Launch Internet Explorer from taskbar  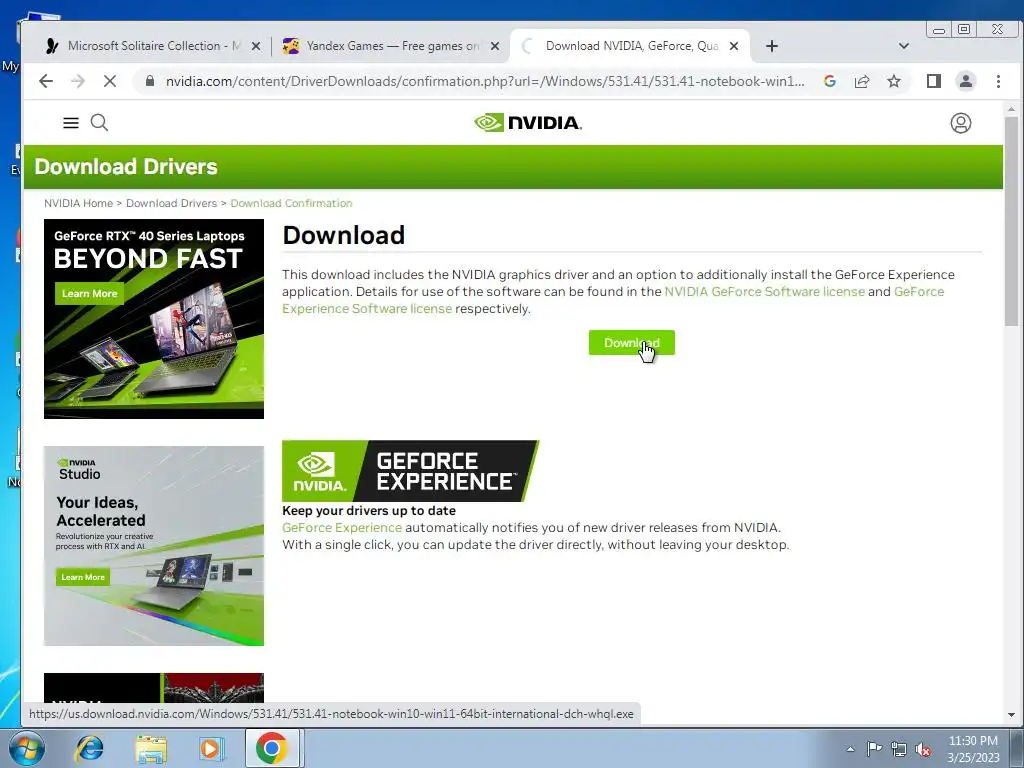click(x=89, y=748)
